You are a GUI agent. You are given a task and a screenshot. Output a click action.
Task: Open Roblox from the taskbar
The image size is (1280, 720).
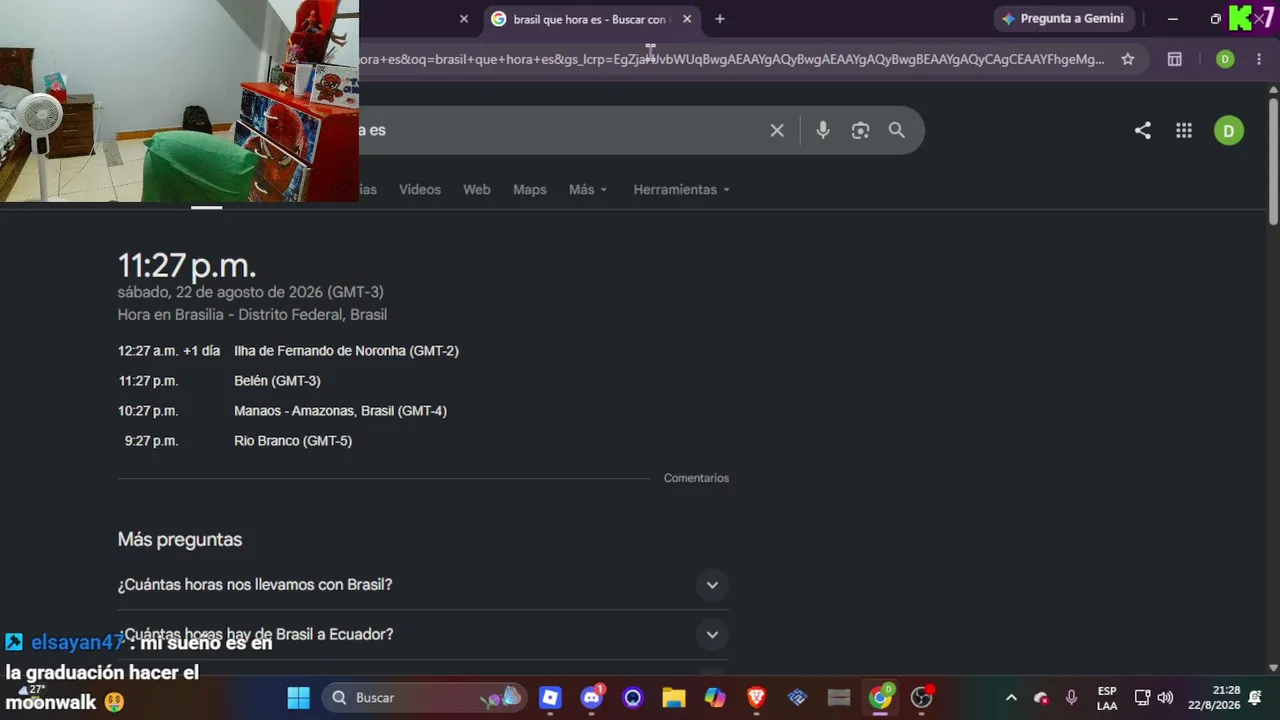pos(550,698)
